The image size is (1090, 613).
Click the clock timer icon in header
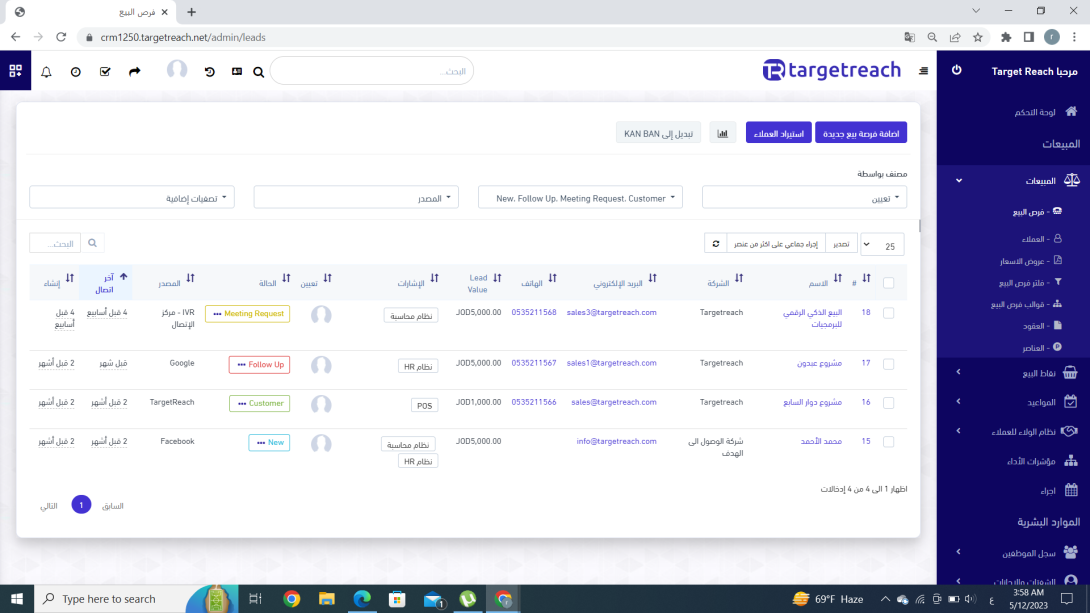[76, 72]
